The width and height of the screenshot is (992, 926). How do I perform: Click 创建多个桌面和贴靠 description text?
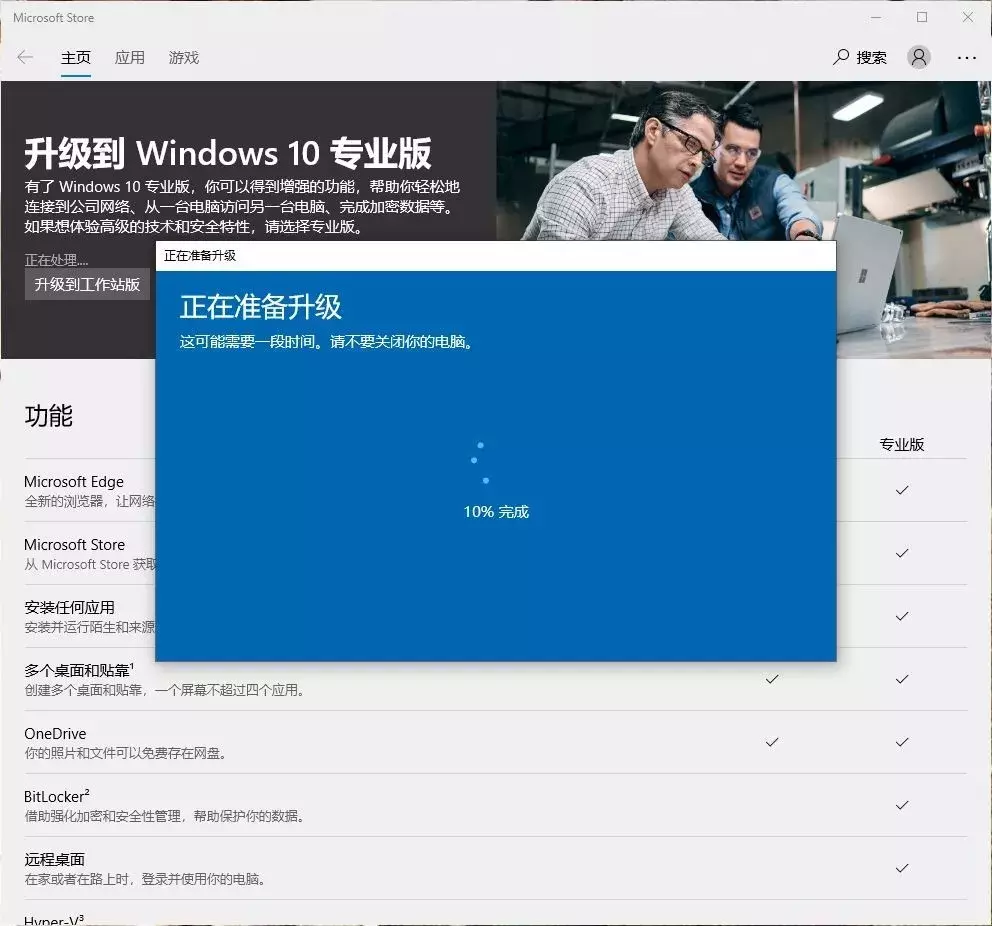[164, 690]
